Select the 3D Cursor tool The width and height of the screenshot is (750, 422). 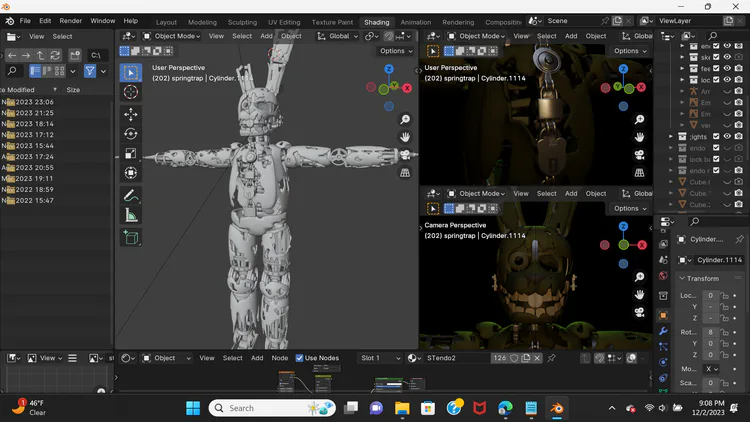131,92
